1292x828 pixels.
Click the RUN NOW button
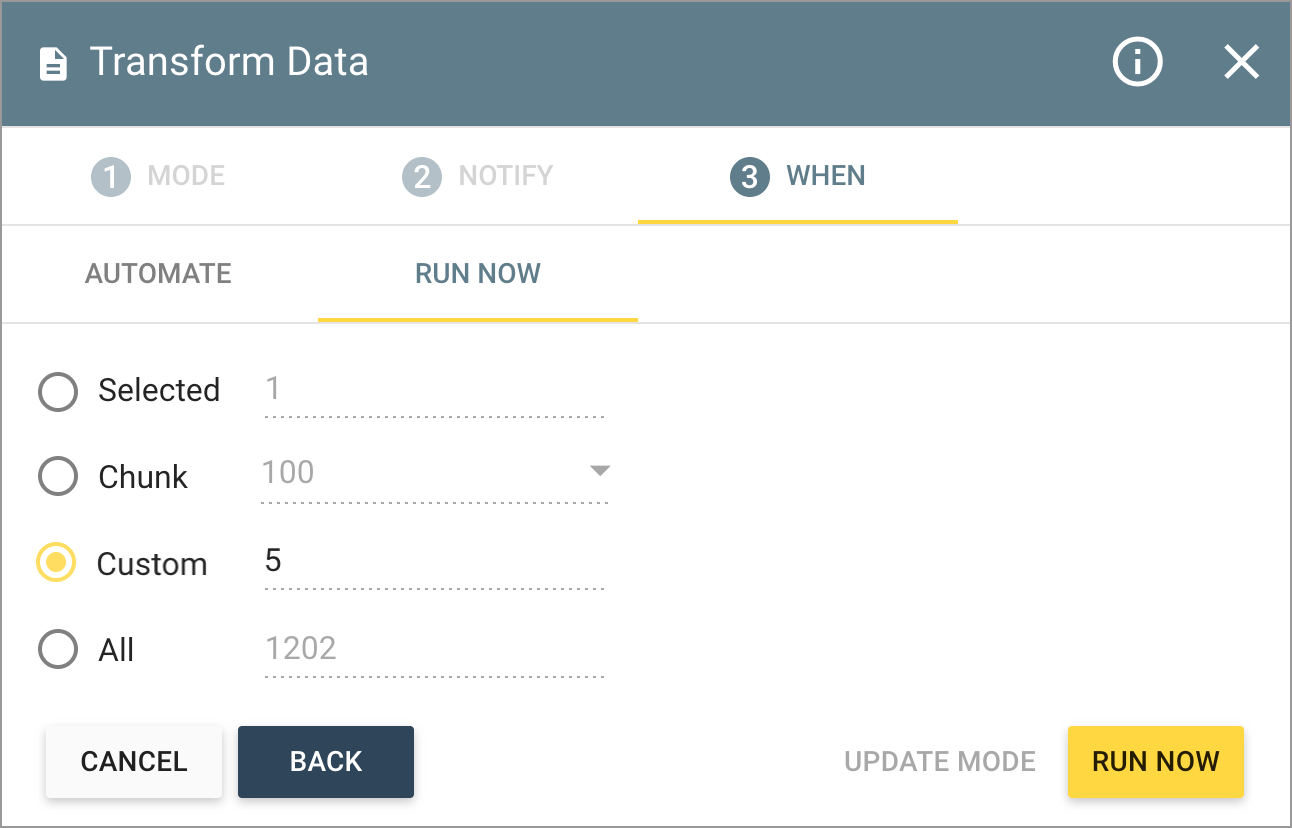pyautogui.click(x=1155, y=761)
